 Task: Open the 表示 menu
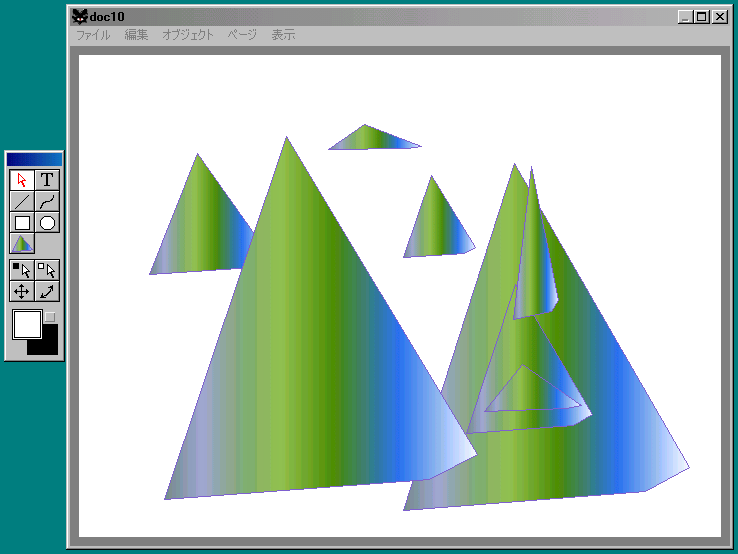click(283, 35)
